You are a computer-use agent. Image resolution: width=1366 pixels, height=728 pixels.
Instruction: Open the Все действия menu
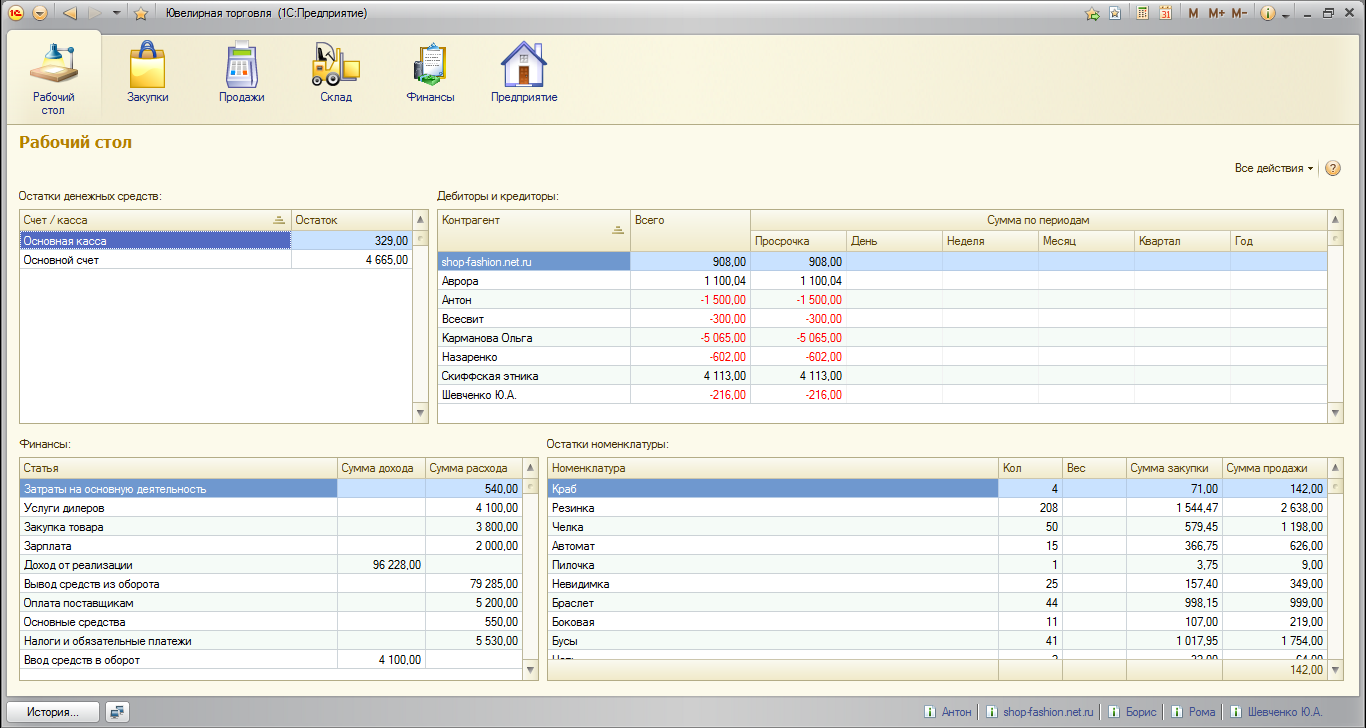[x=1274, y=168]
